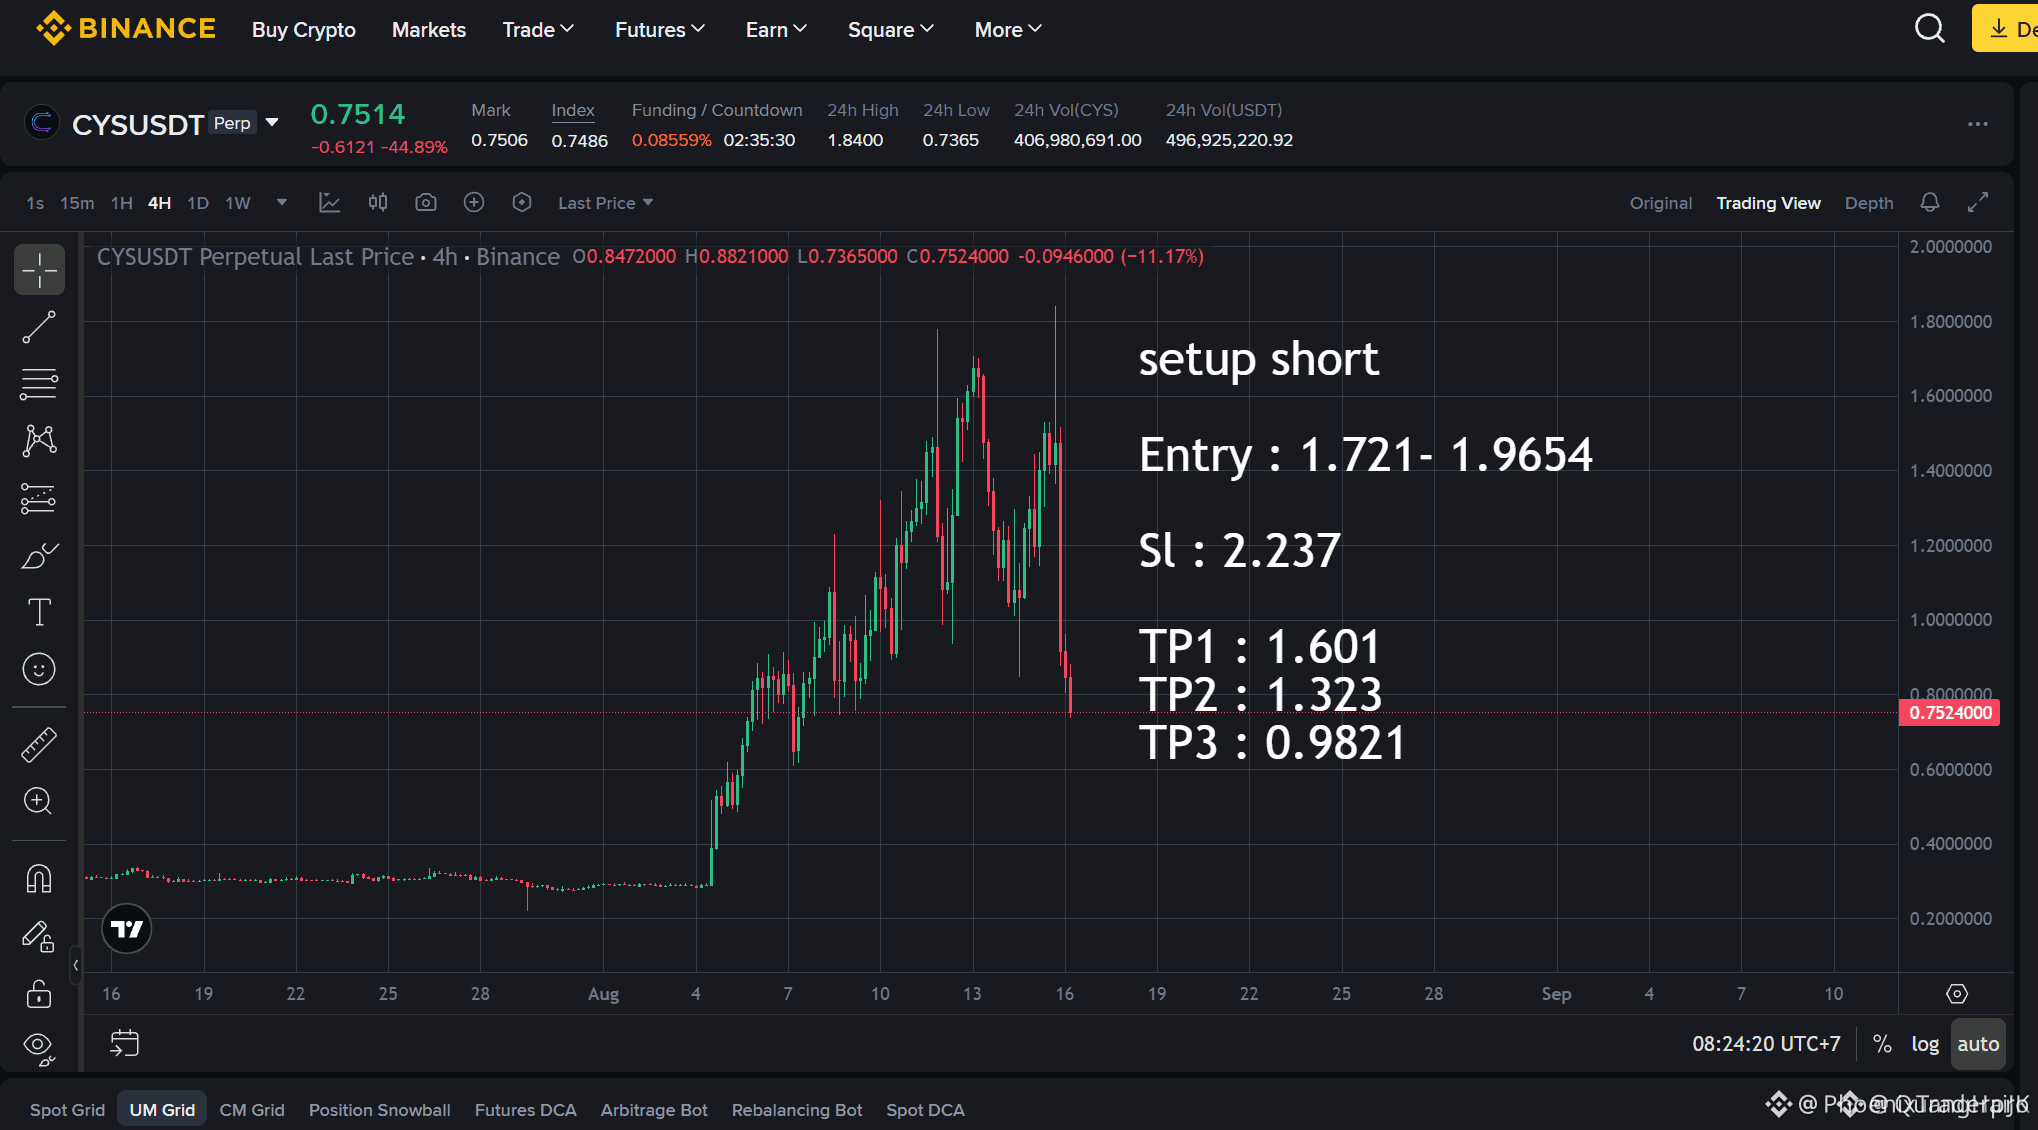The width and height of the screenshot is (2038, 1130).
Task: Select the 4H time interval
Action: click(x=159, y=203)
